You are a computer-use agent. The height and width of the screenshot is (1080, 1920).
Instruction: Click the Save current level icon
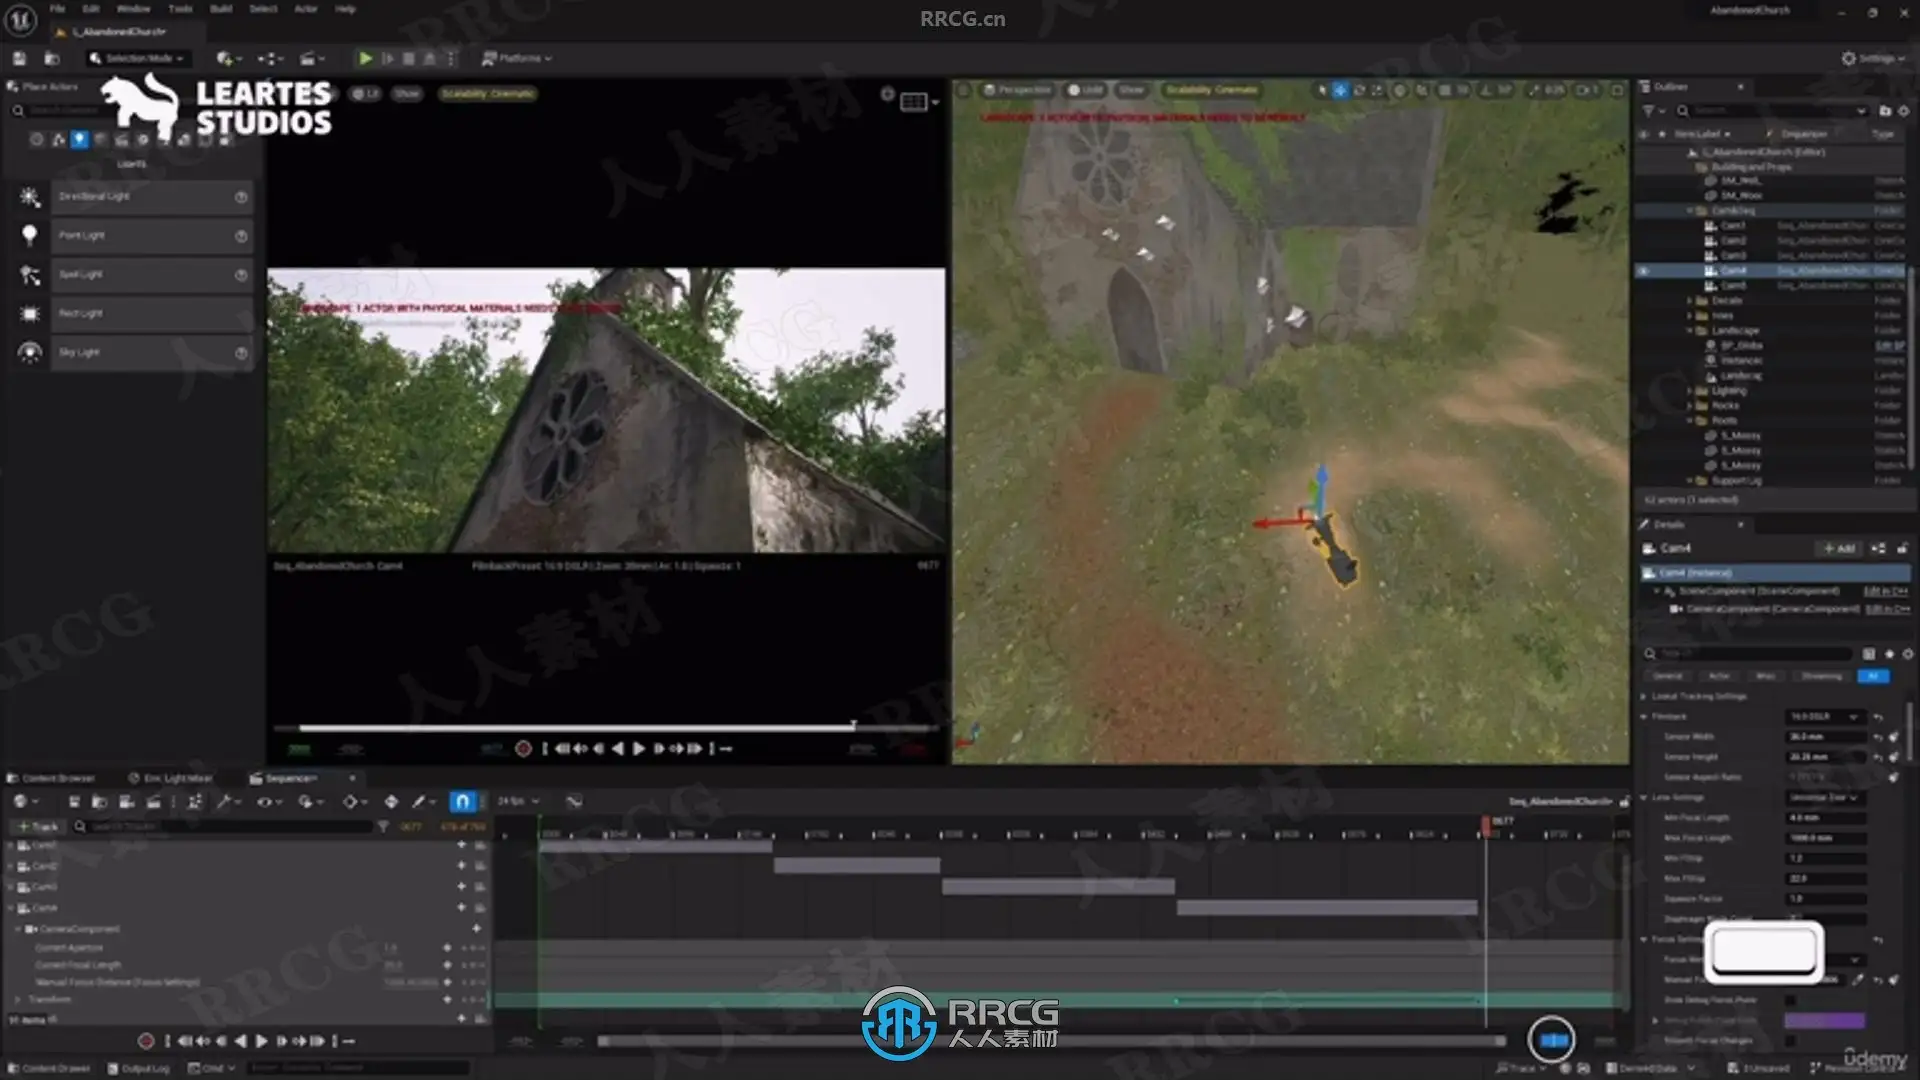click(19, 58)
